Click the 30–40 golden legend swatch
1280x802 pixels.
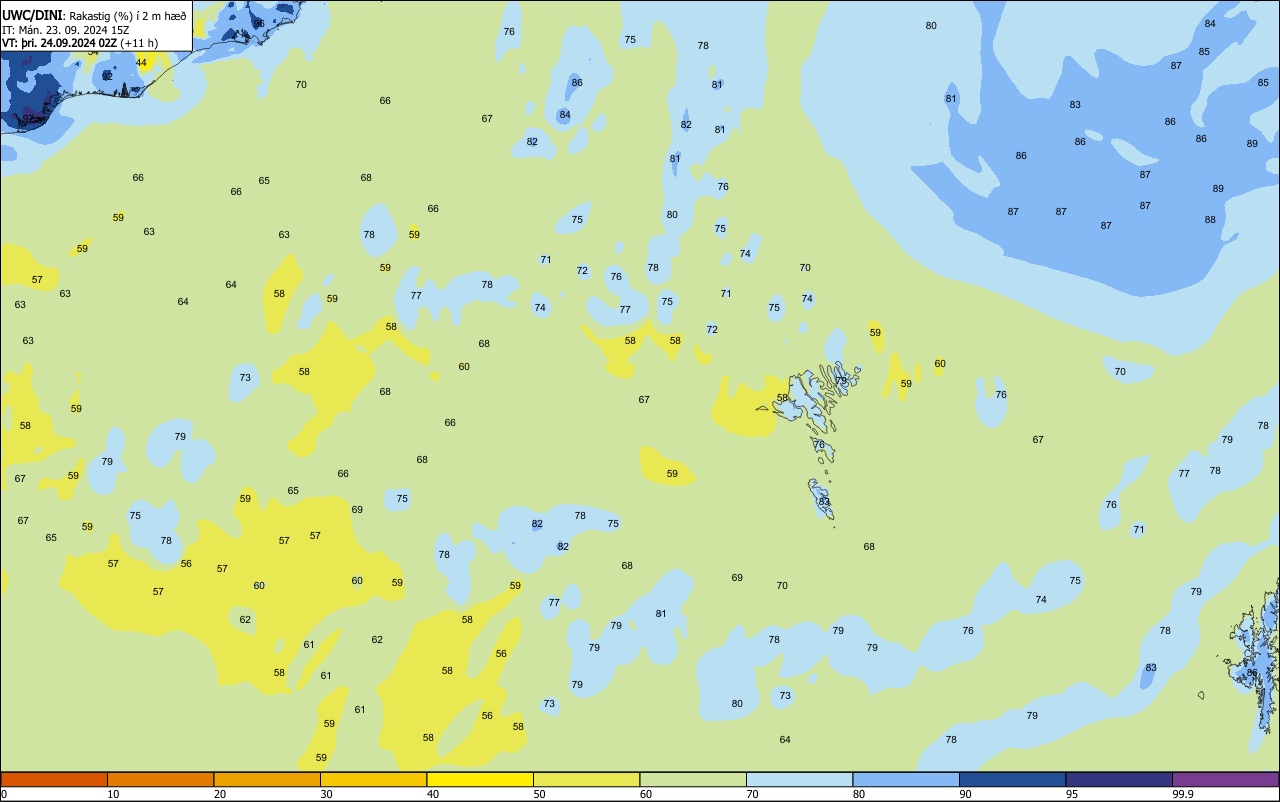click(374, 779)
